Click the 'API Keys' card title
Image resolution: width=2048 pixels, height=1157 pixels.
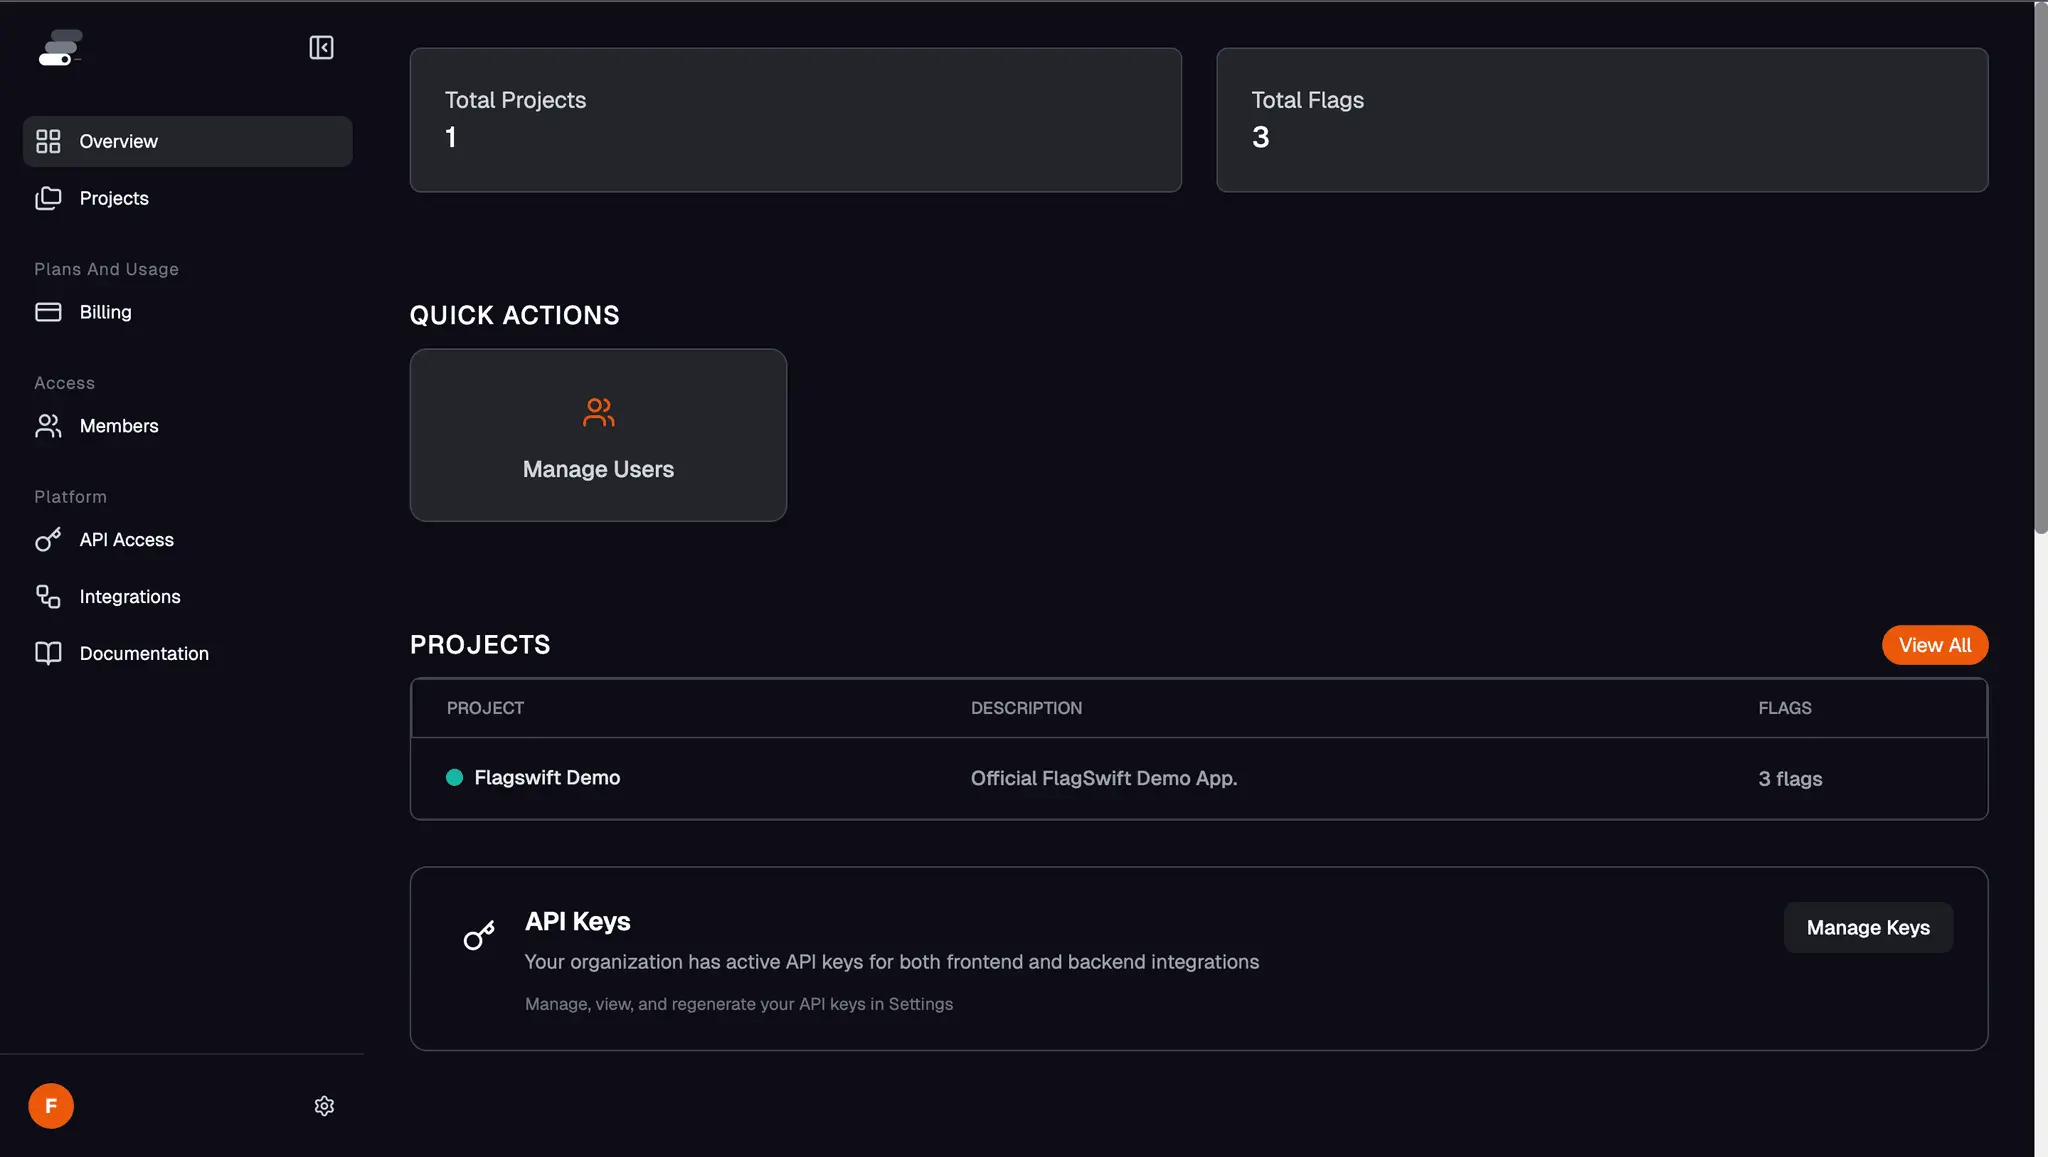(x=578, y=921)
